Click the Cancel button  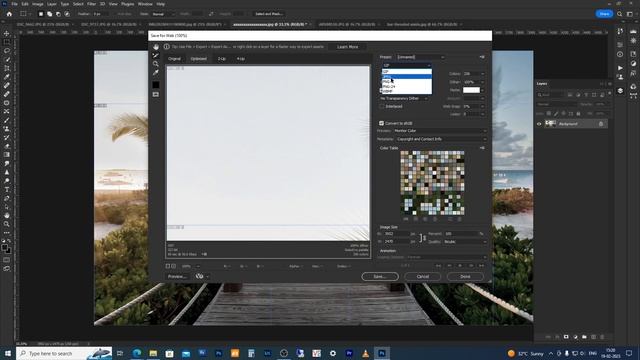coord(422,276)
